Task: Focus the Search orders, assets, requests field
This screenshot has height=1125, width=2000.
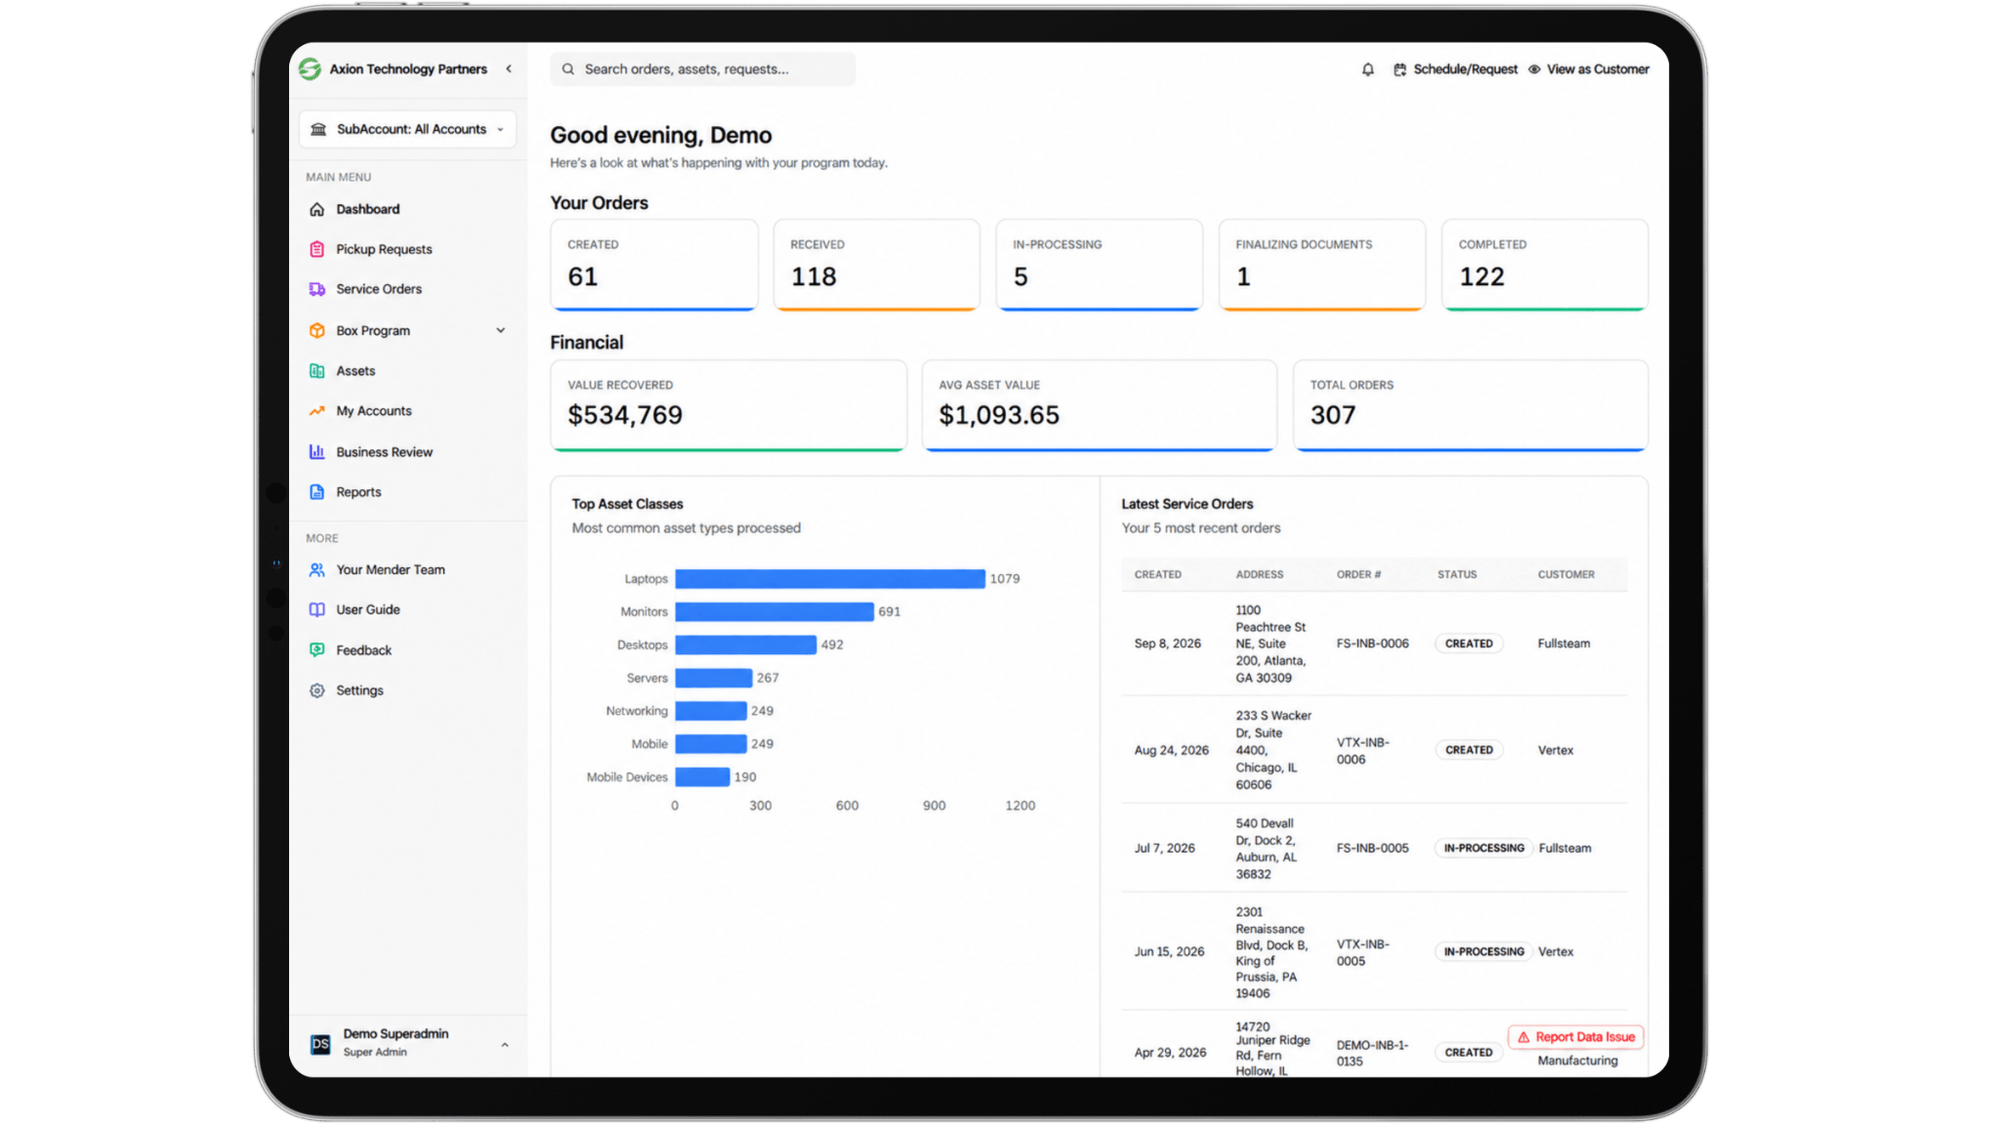Action: pos(703,69)
